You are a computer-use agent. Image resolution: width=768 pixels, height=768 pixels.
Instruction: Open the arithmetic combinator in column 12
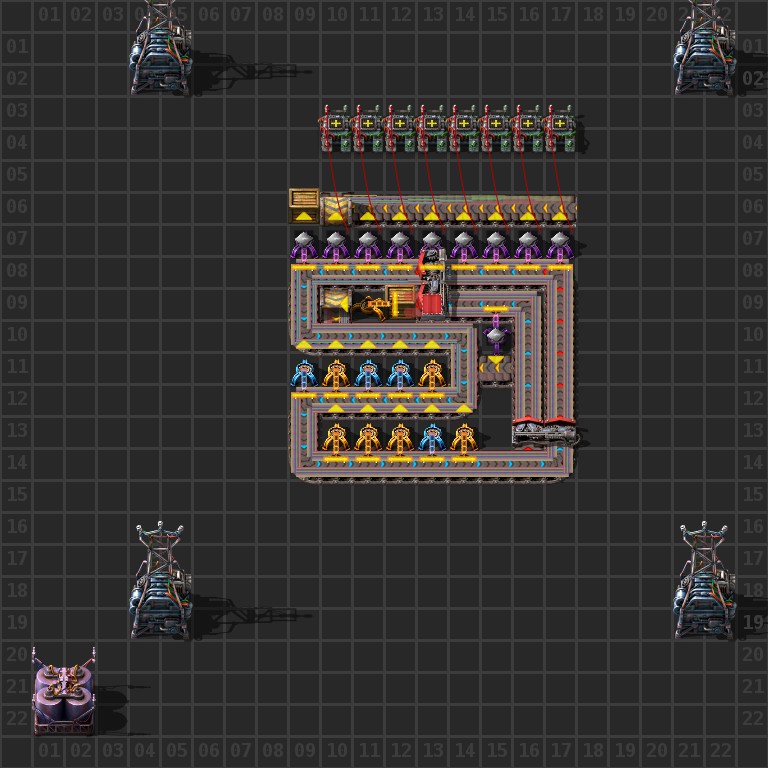pos(399,128)
